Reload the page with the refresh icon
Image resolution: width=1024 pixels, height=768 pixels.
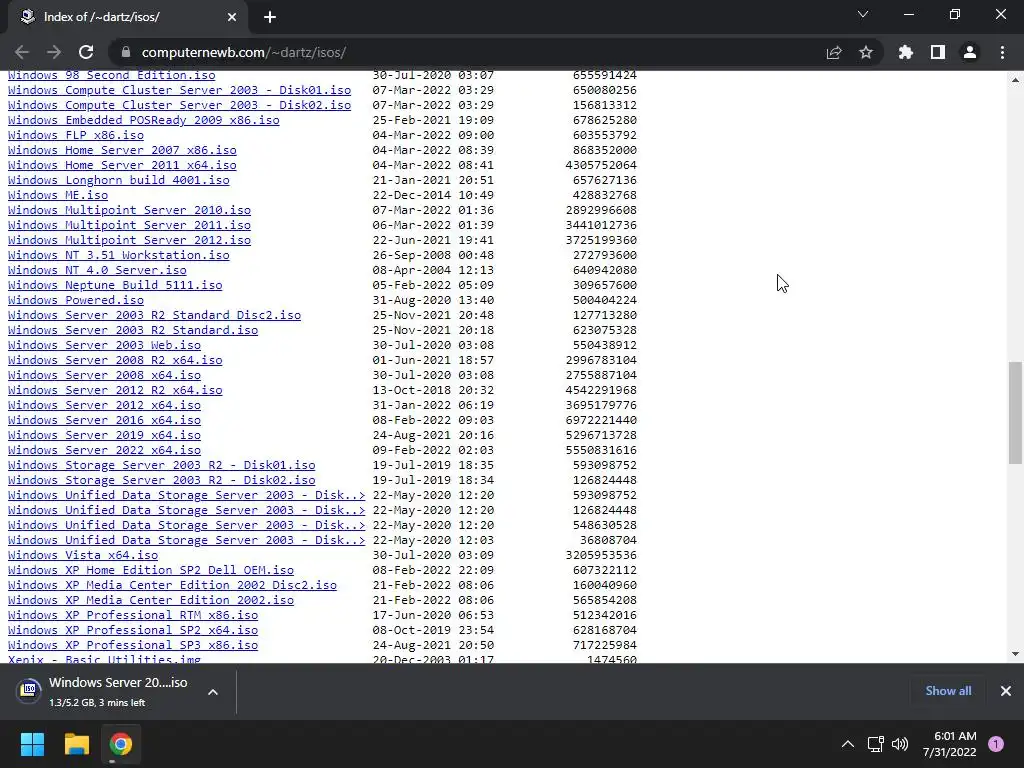[x=86, y=52]
